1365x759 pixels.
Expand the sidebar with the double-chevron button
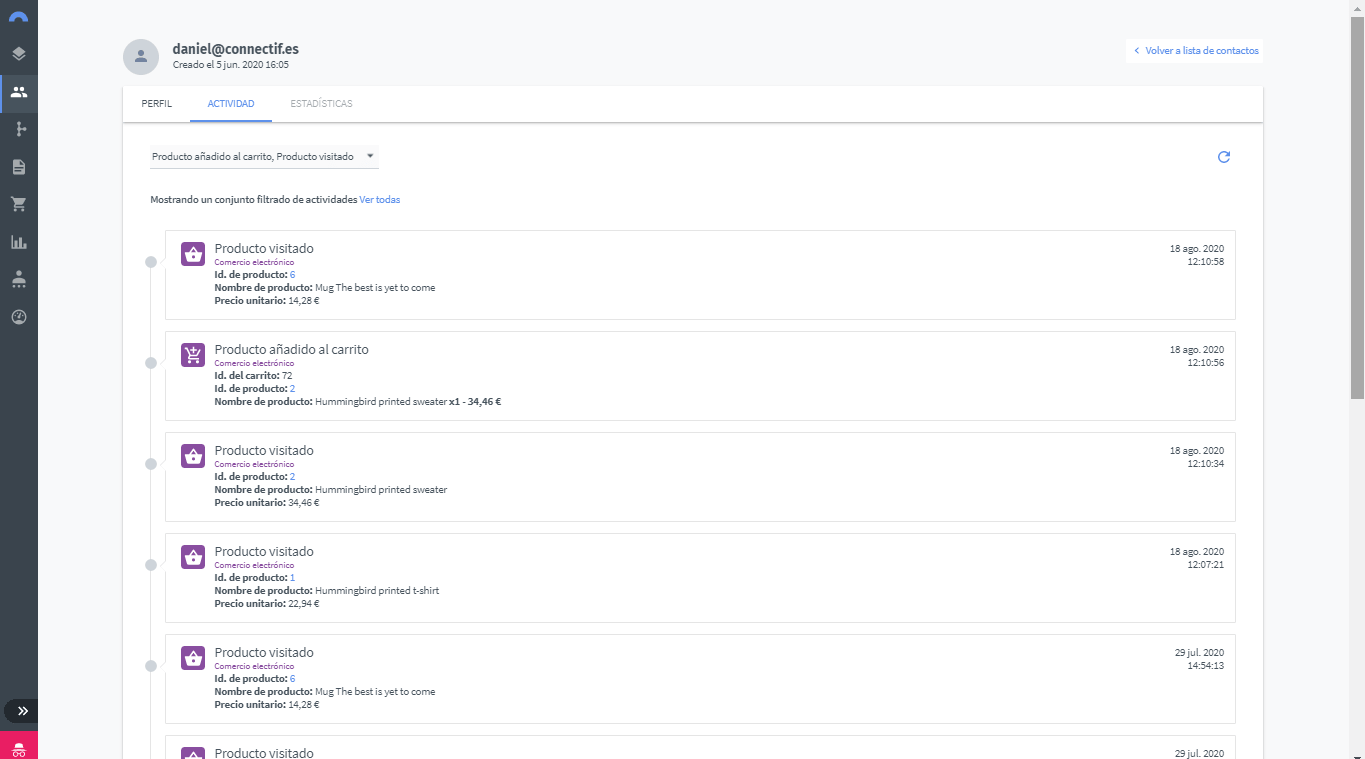21,711
